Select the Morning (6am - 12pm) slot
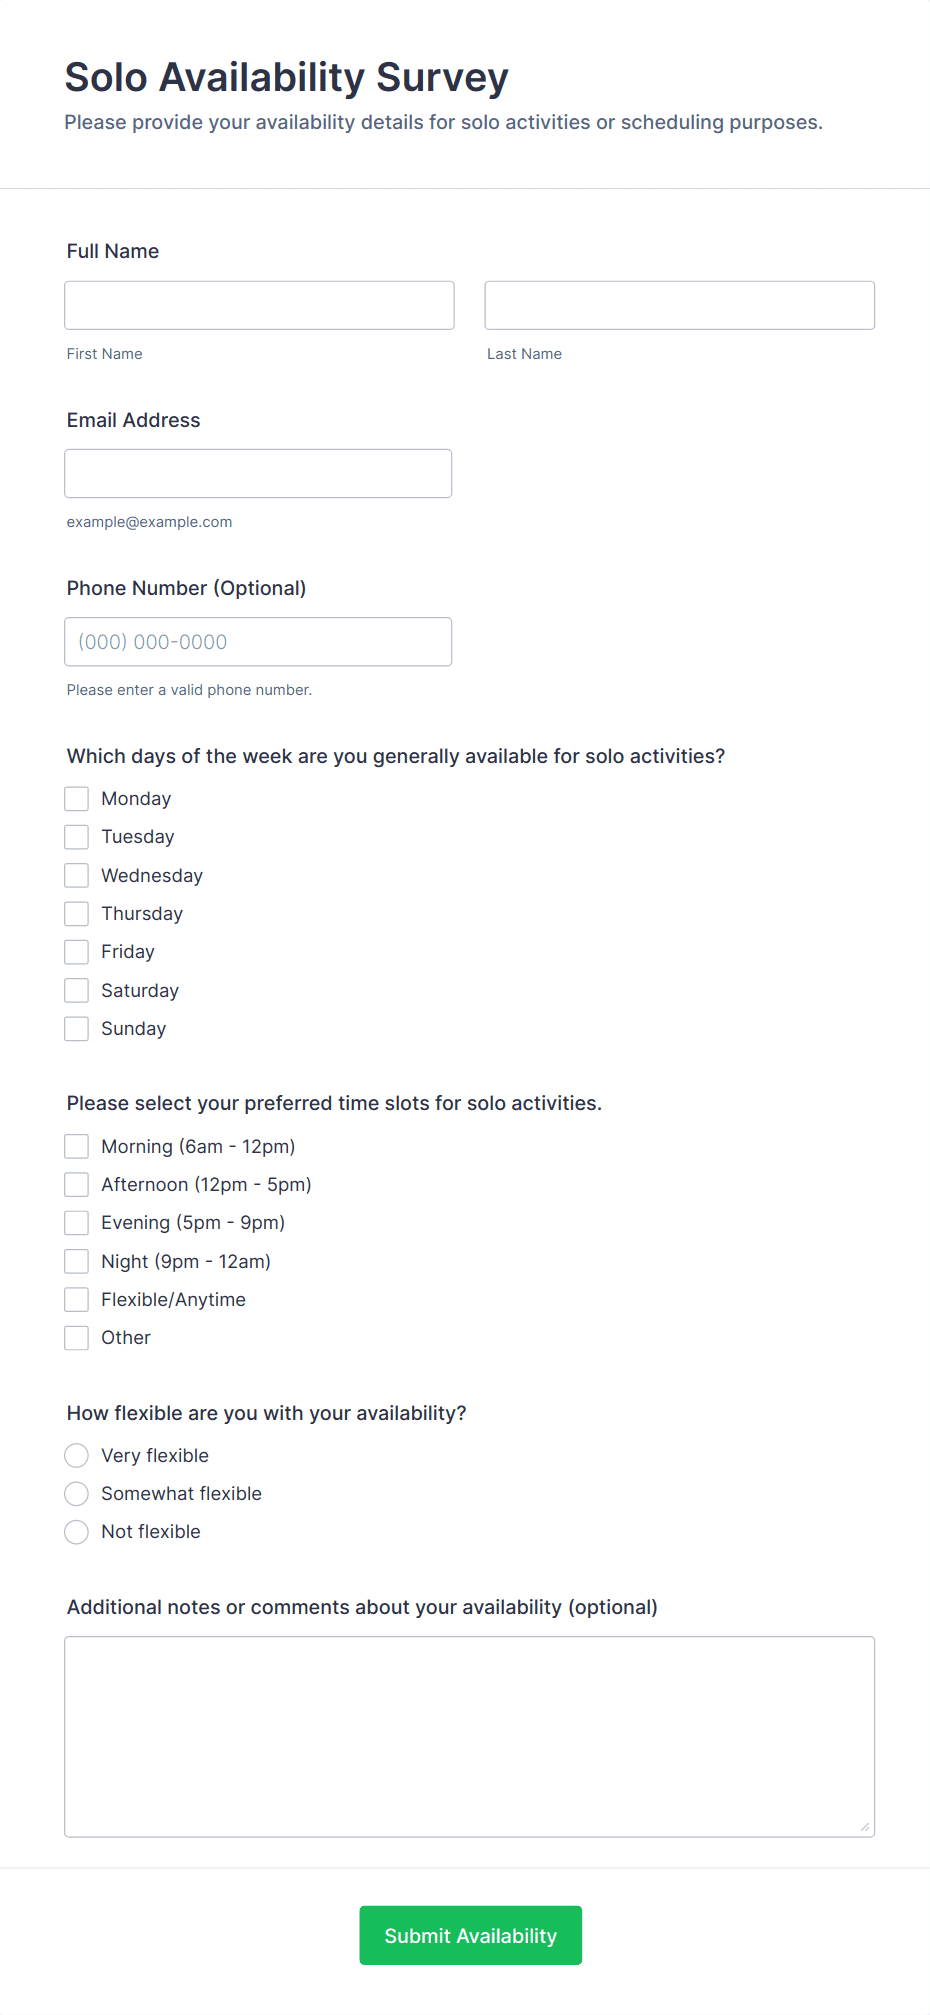The width and height of the screenshot is (930, 2015). [x=77, y=1146]
